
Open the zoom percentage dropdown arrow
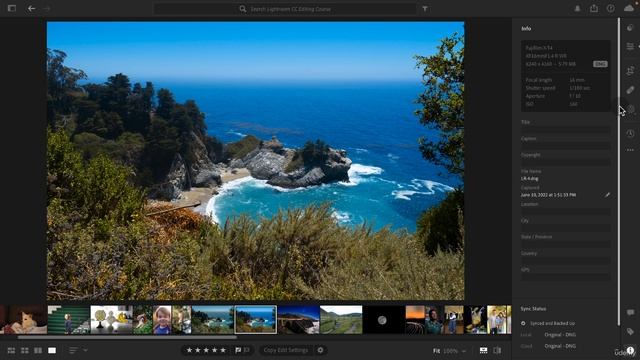click(464, 351)
